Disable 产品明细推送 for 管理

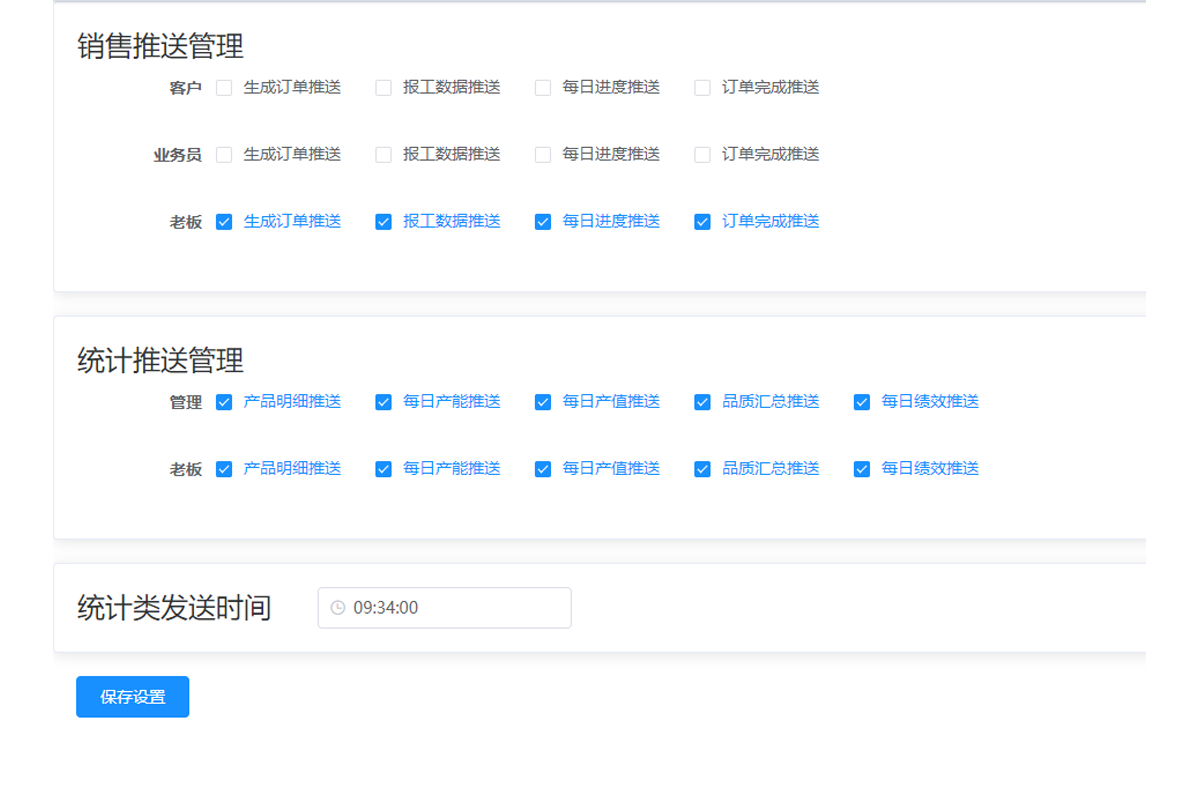tap(224, 402)
